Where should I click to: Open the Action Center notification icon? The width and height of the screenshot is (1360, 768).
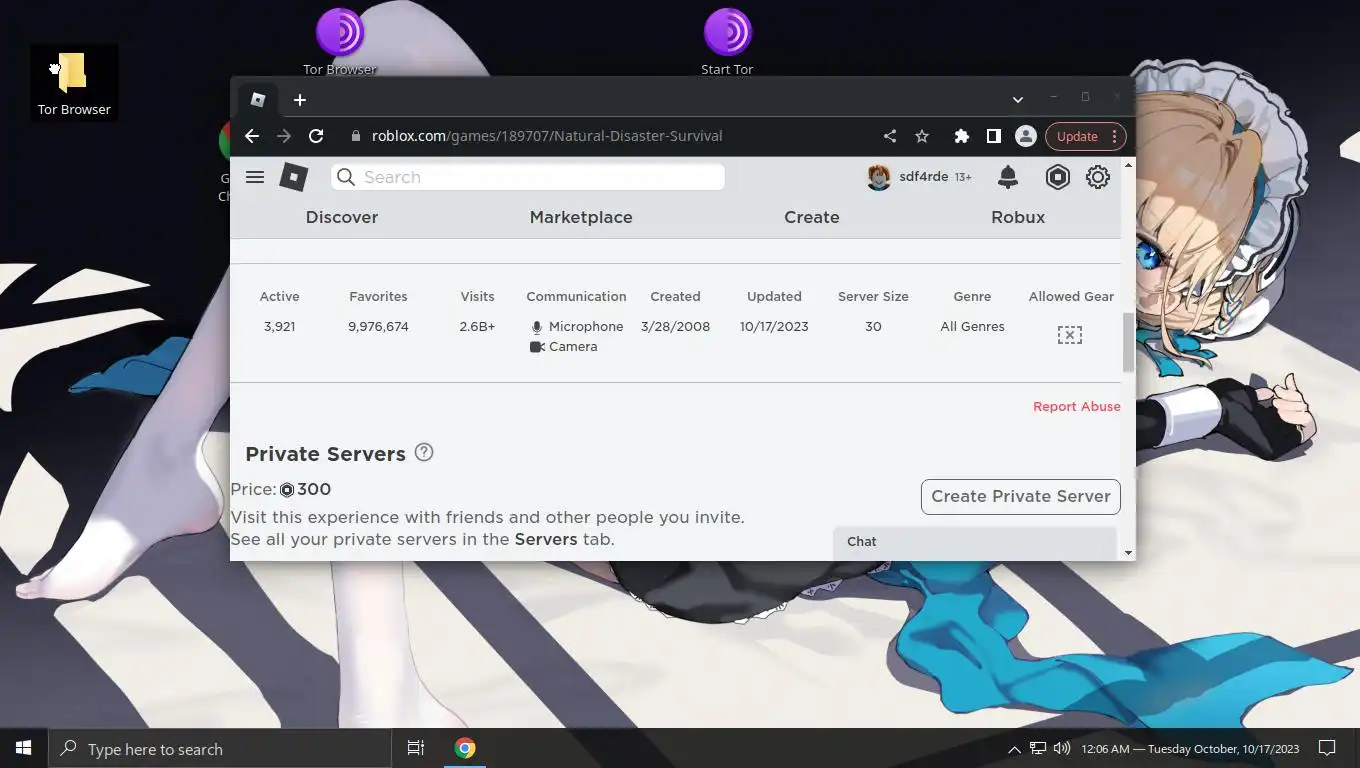(x=1327, y=748)
